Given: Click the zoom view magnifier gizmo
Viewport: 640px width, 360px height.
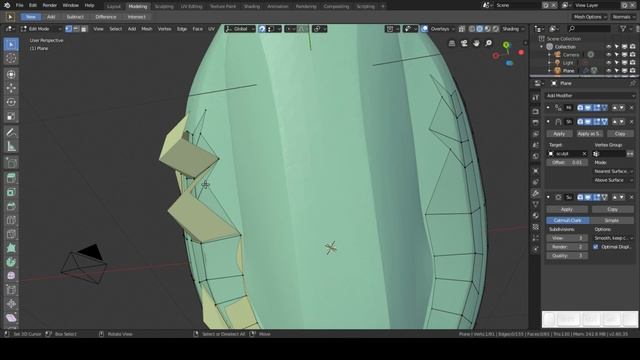Looking at the screenshot, I should tap(489, 43).
